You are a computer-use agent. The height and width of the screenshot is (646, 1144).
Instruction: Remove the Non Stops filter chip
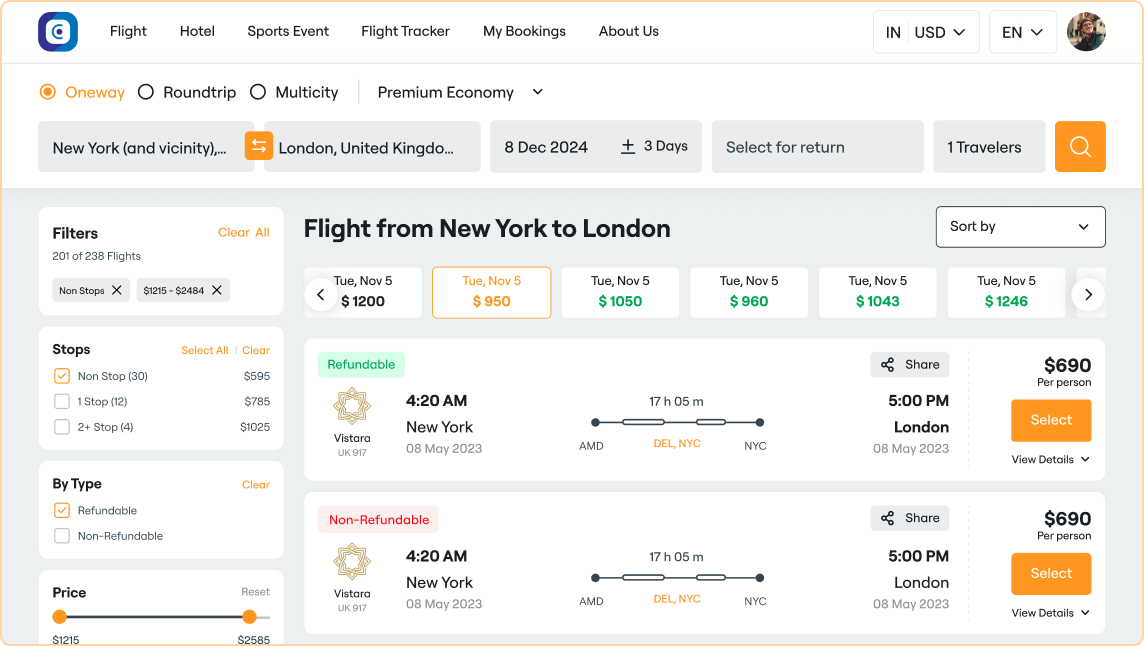click(117, 290)
